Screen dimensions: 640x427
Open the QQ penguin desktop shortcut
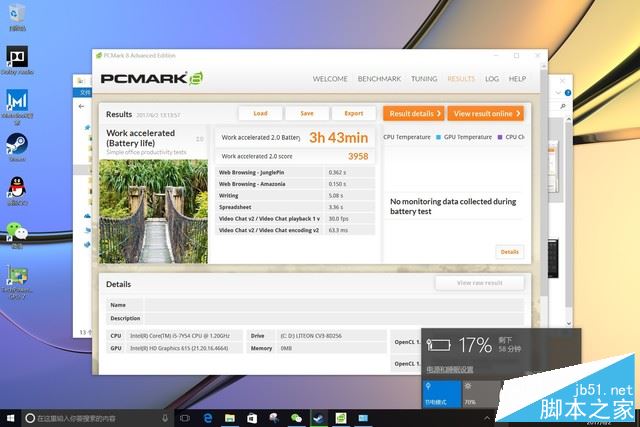click(17, 190)
